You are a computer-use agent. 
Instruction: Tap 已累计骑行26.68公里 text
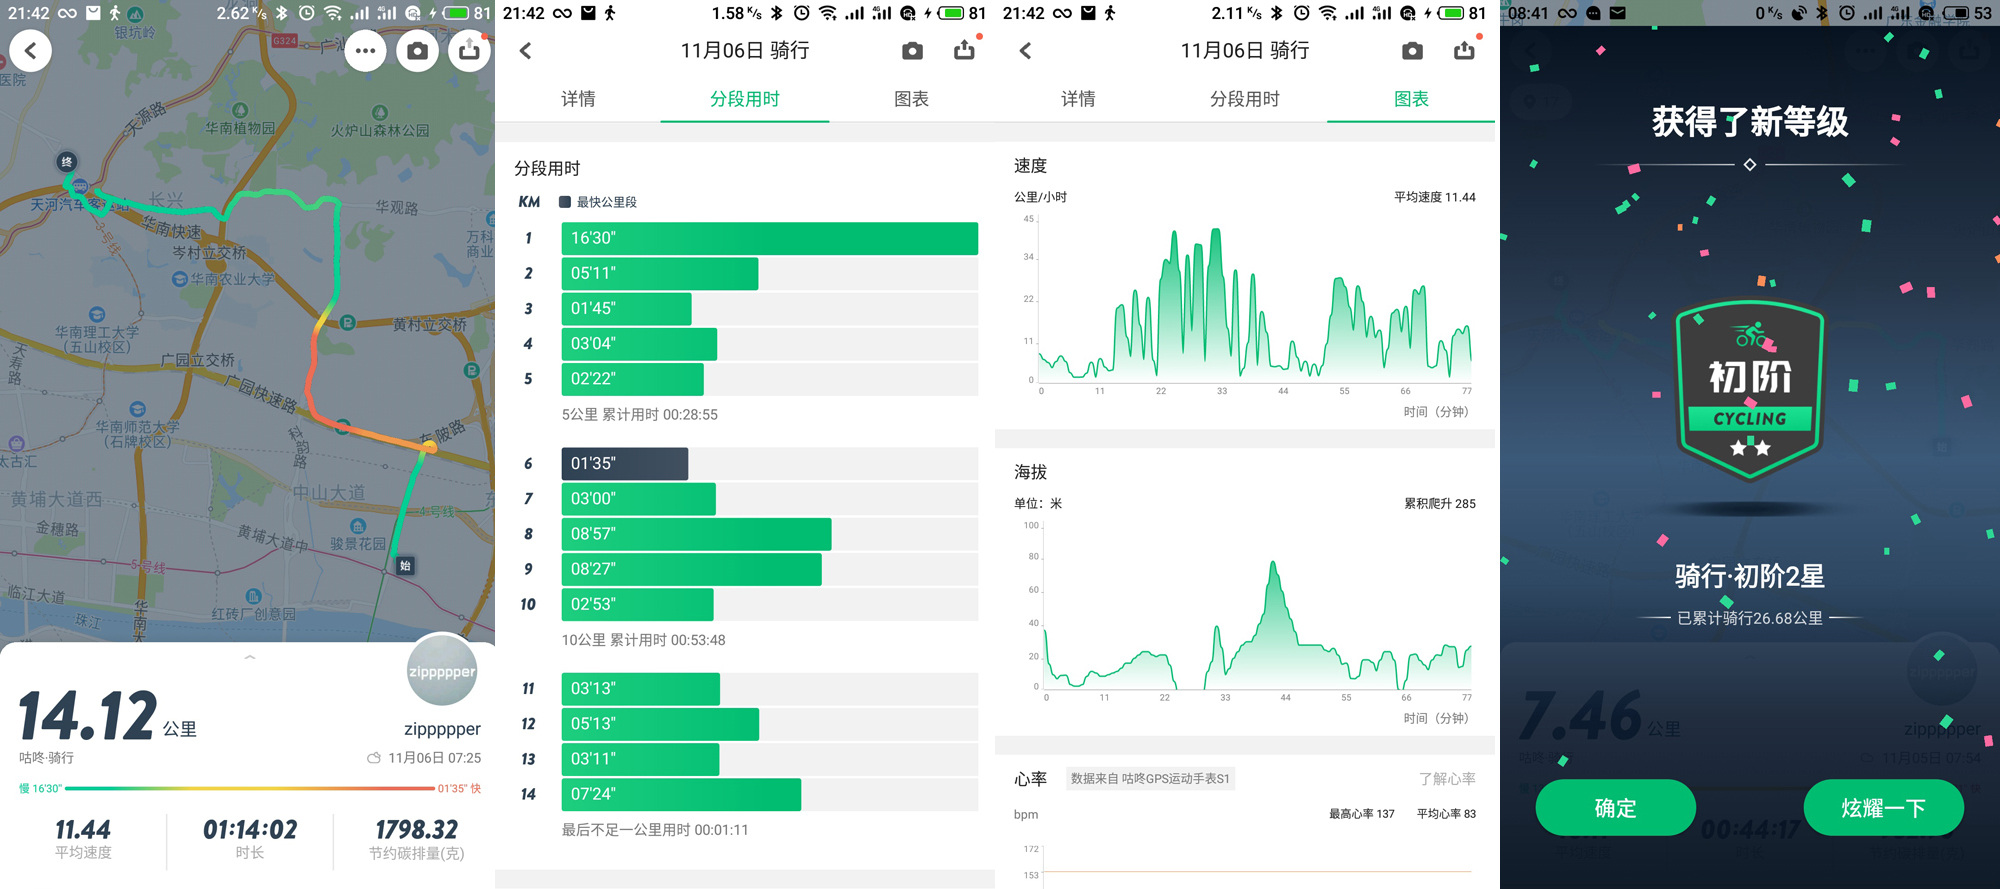[1750, 618]
